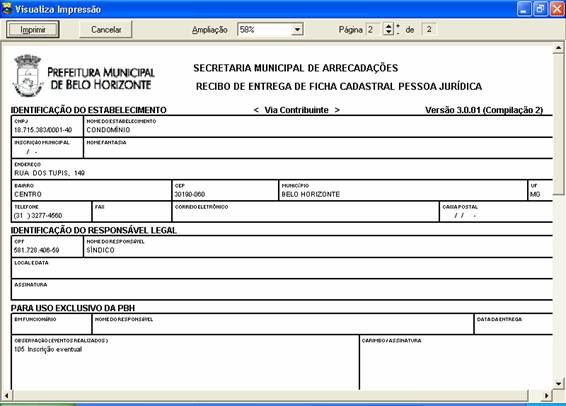Image resolution: width=566 pixels, height=406 pixels.
Task: Click the application icon in title bar
Action: [7, 9]
